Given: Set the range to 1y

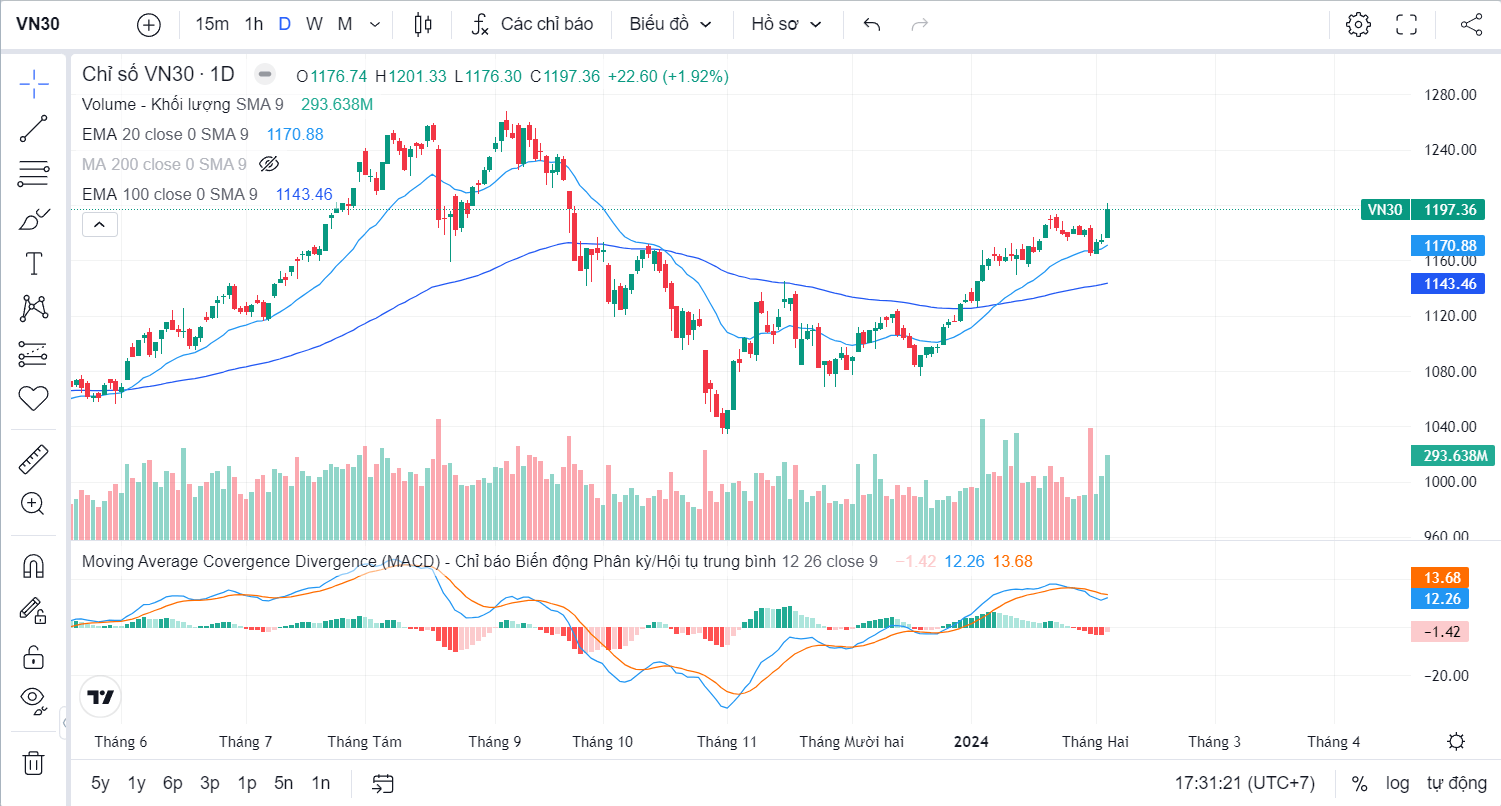Looking at the screenshot, I should click(x=136, y=783).
